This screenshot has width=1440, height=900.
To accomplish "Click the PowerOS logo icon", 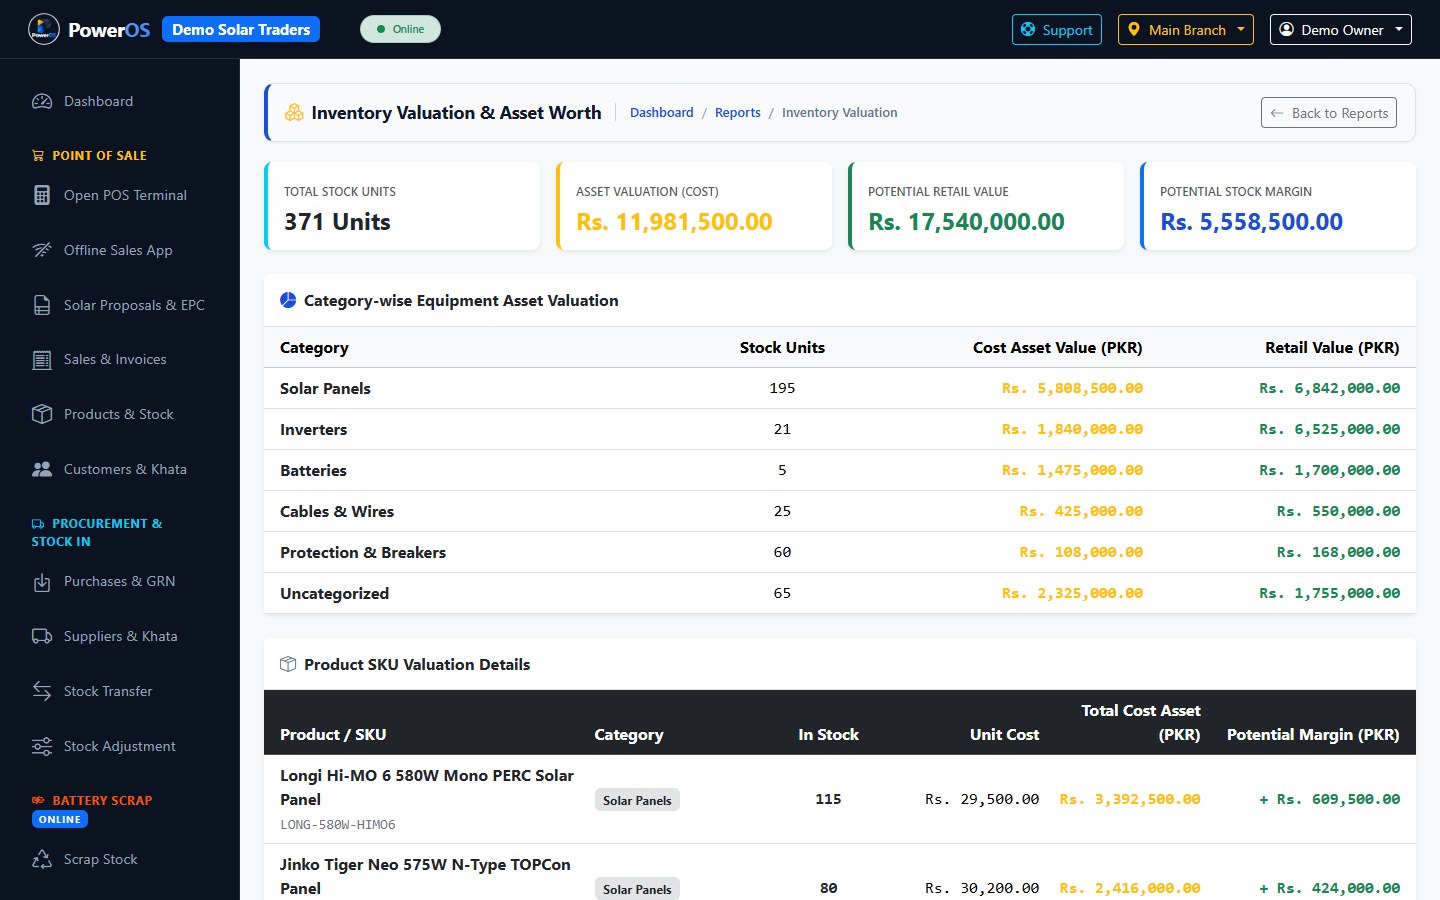I will 44,29.
